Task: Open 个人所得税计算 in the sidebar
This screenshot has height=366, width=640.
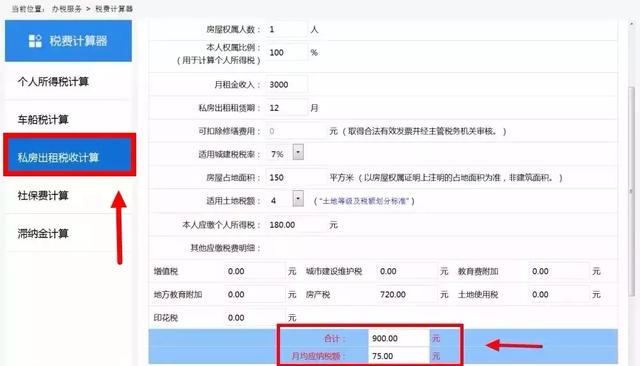Action: [53, 82]
